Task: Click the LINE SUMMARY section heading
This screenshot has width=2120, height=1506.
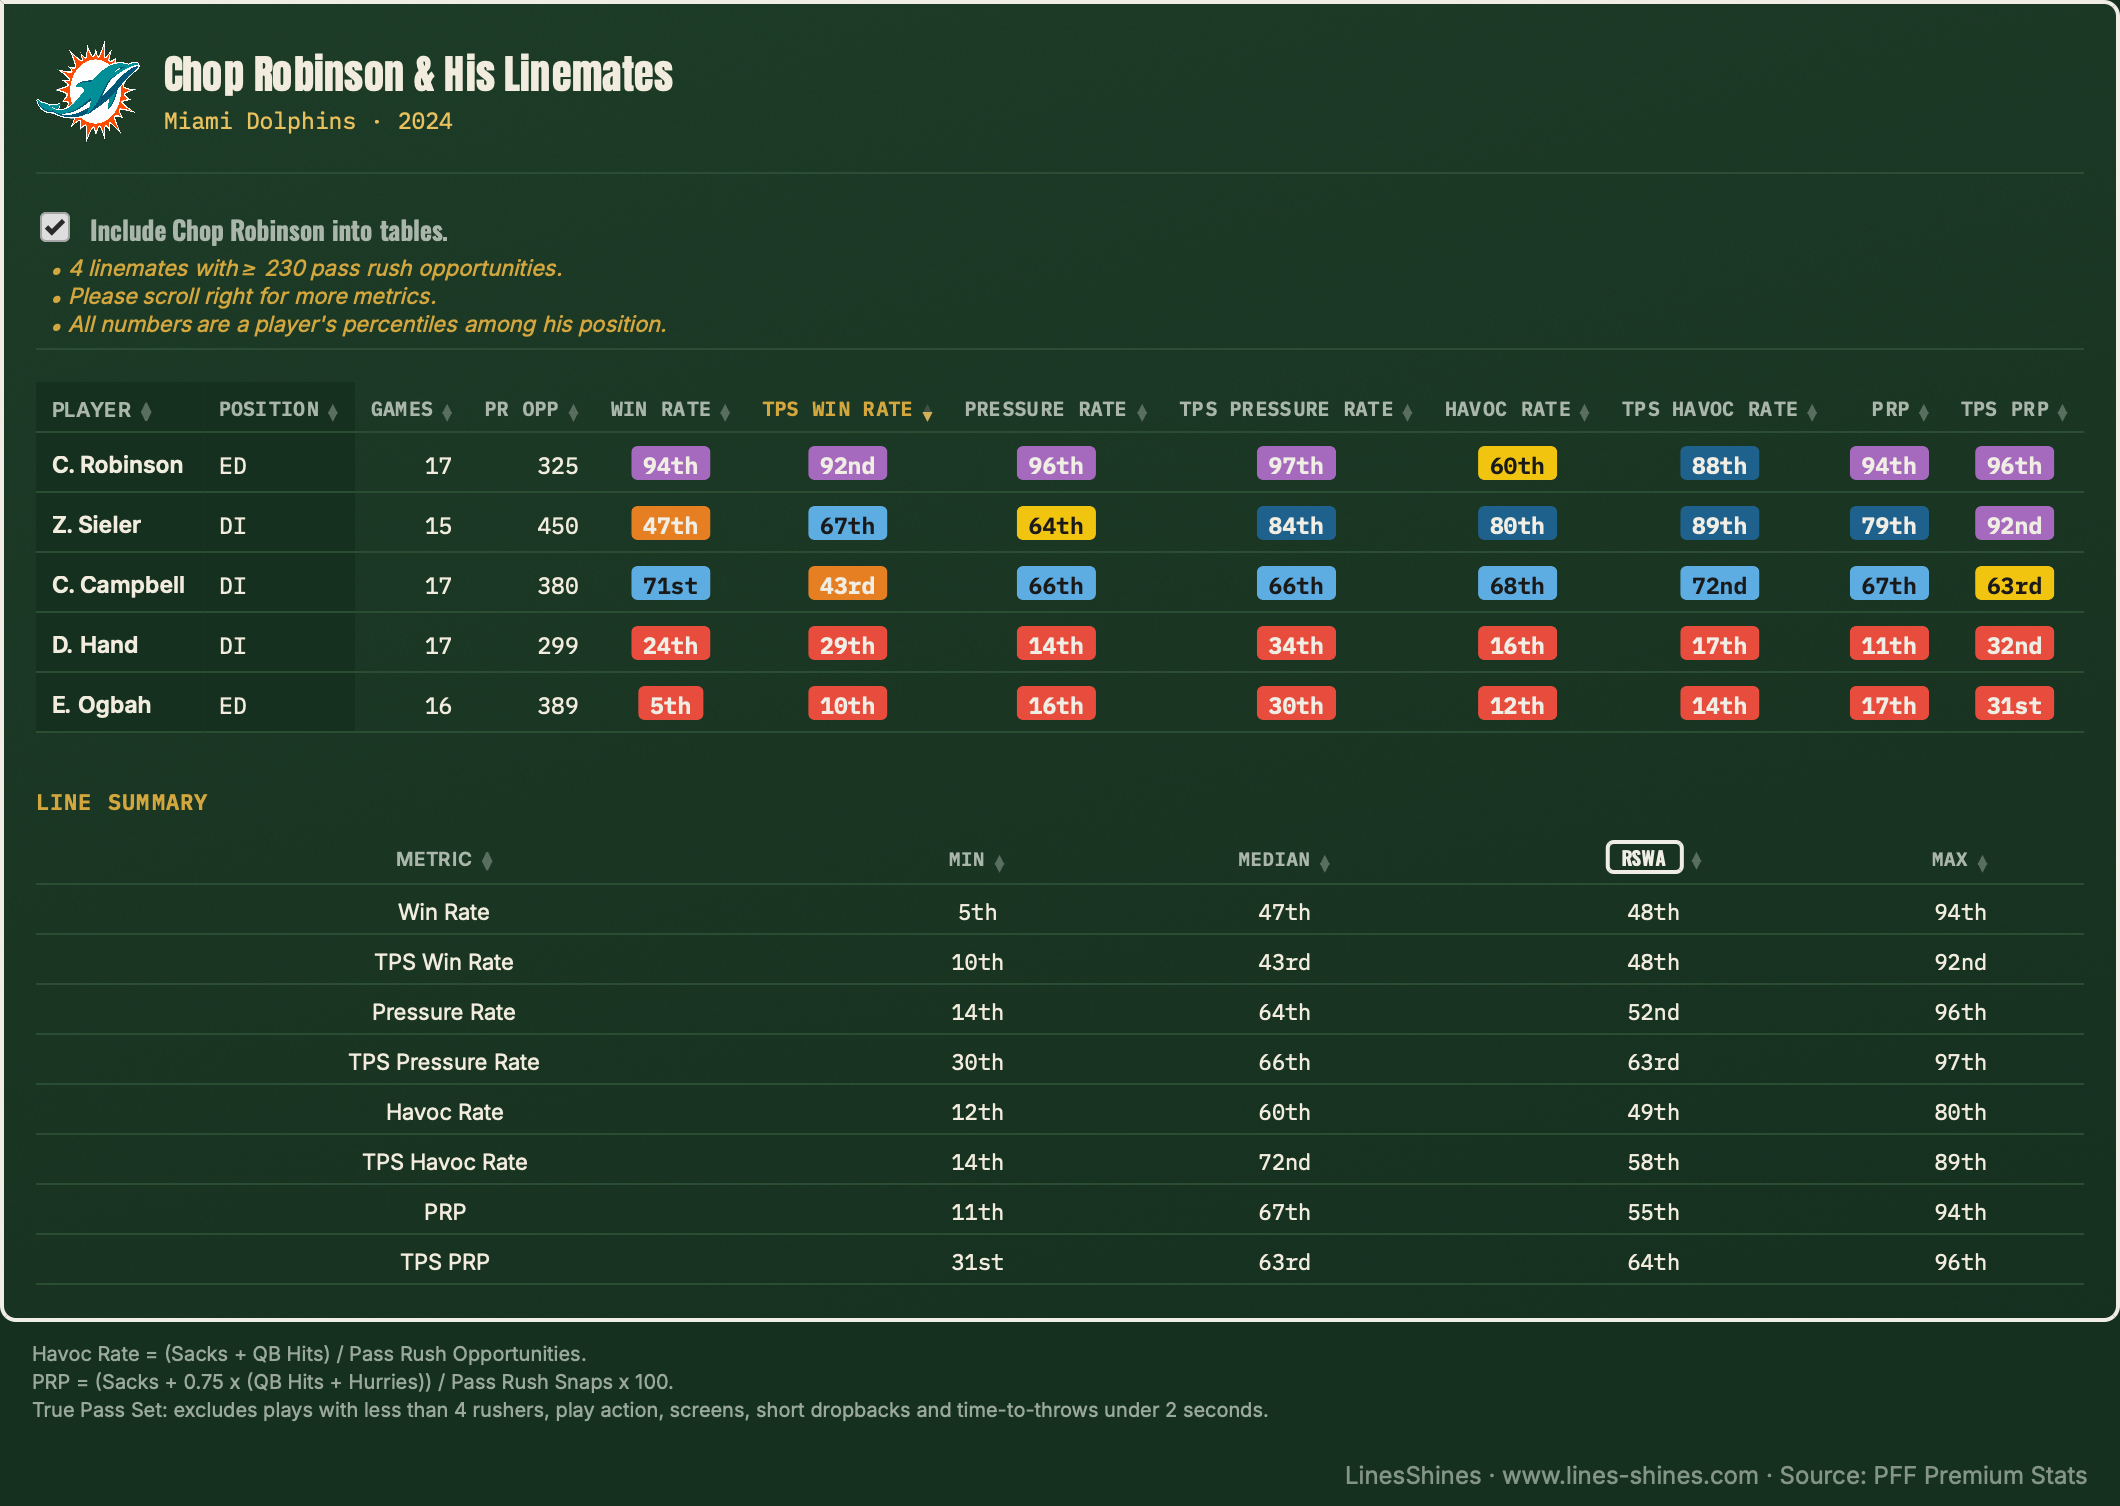Action: click(x=122, y=802)
